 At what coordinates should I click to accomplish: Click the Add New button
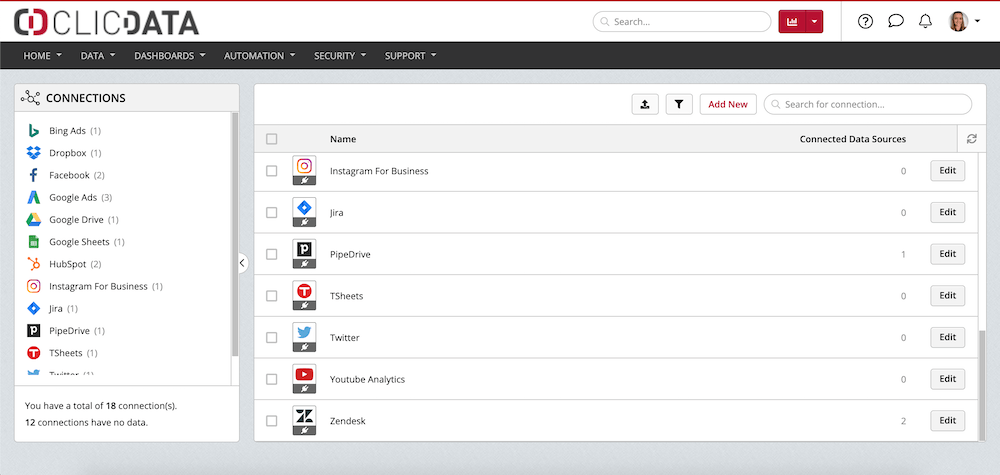point(728,104)
